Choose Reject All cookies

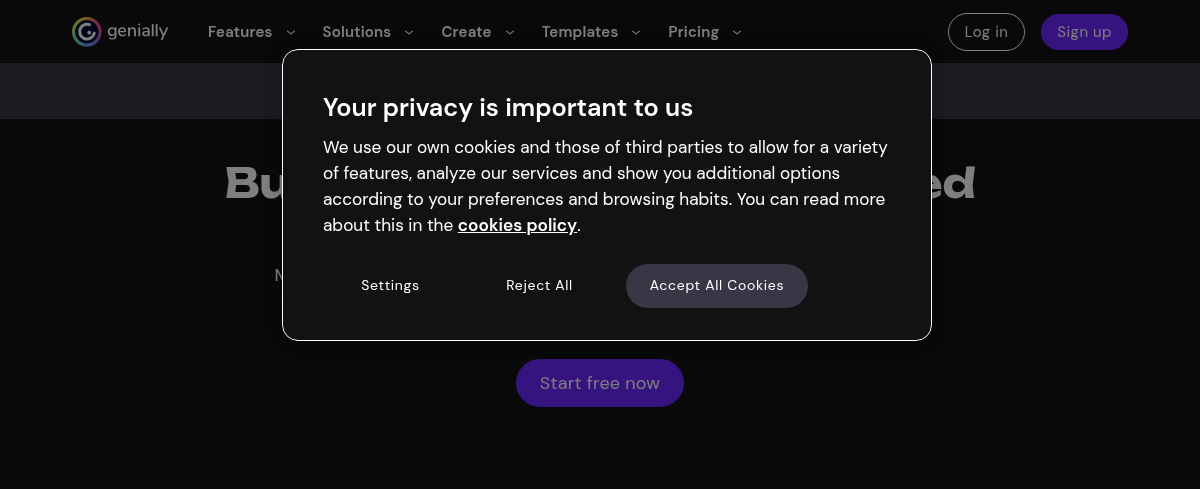click(539, 286)
